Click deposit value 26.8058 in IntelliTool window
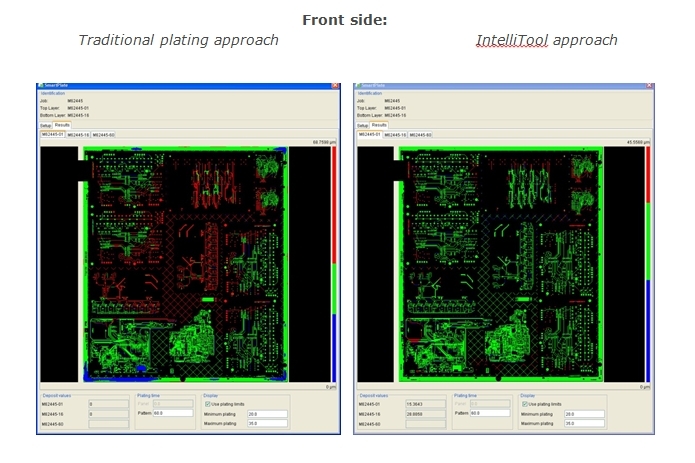The height and width of the screenshot is (463, 695). click(426, 414)
